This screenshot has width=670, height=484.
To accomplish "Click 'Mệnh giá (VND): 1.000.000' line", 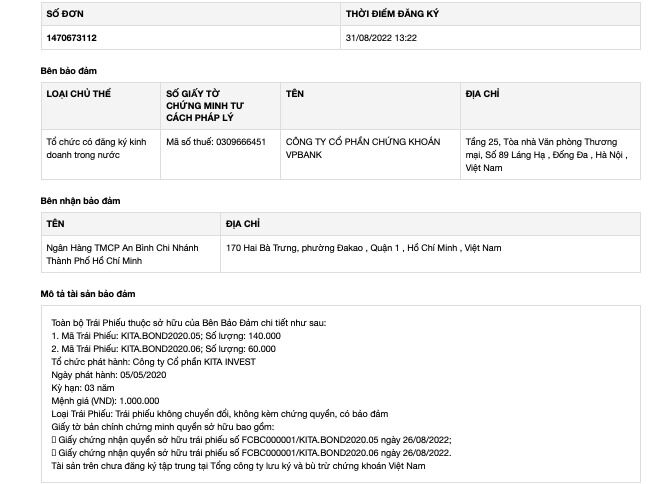I will point(105,401).
